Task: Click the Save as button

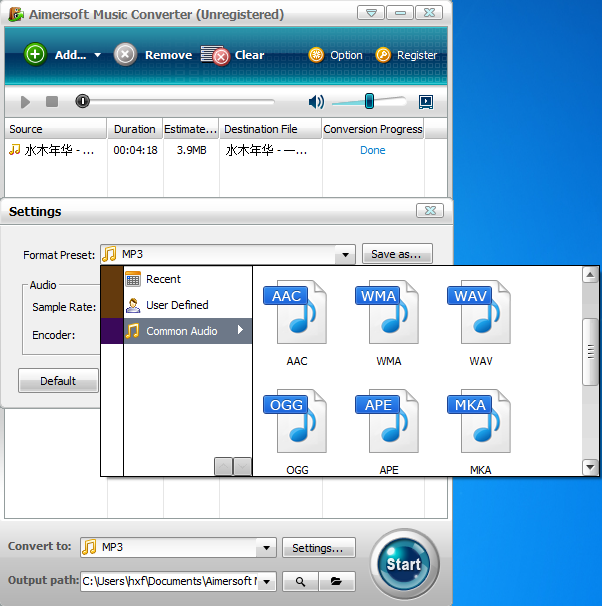Action: point(397,254)
